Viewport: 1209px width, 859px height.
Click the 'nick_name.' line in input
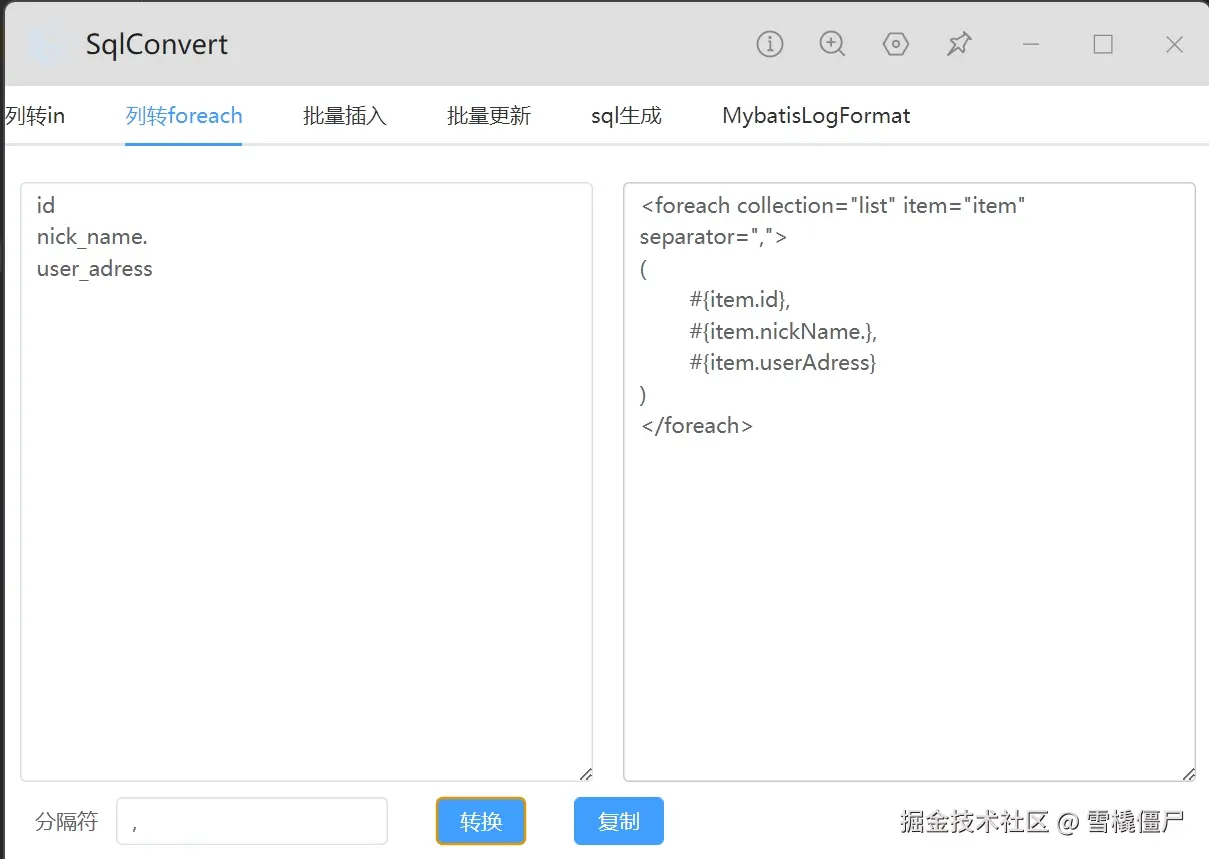pyautogui.click(x=92, y=237)
